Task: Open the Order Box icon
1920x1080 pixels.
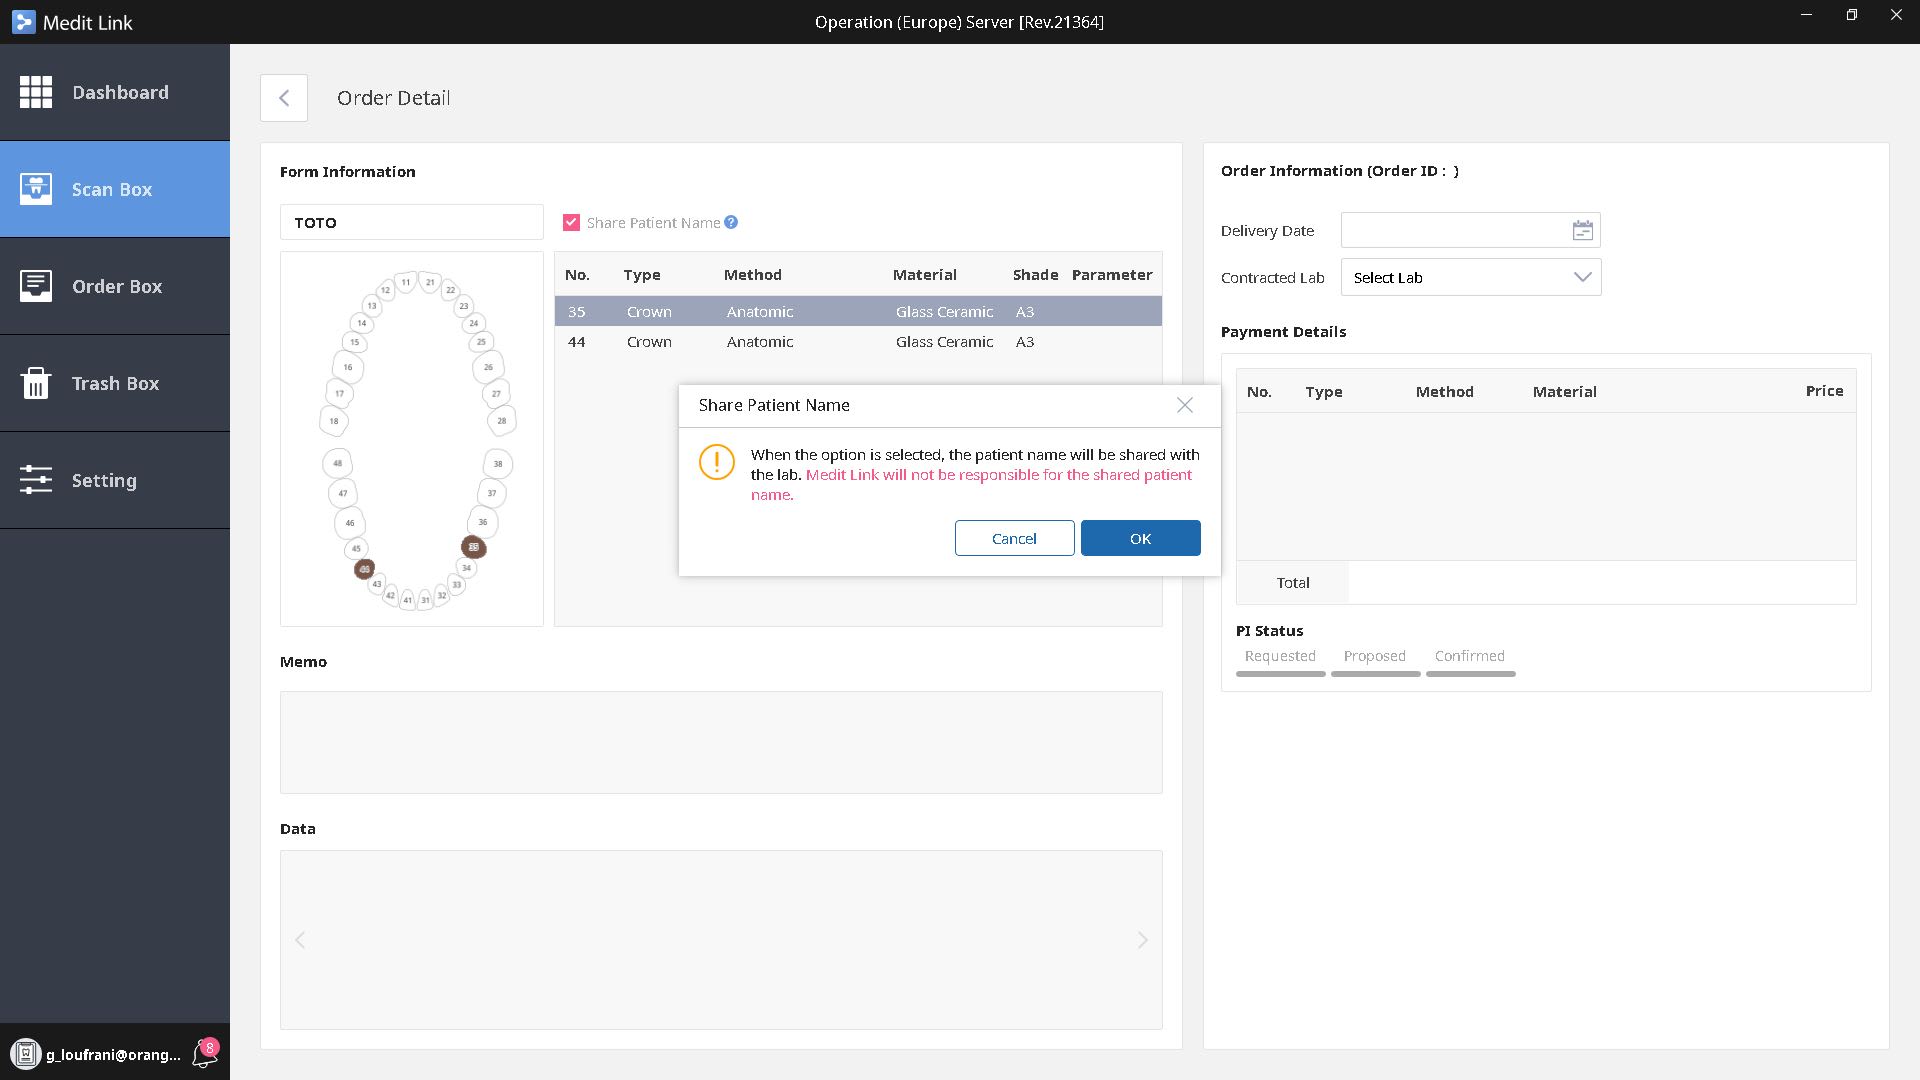Action: click(36, 286)
